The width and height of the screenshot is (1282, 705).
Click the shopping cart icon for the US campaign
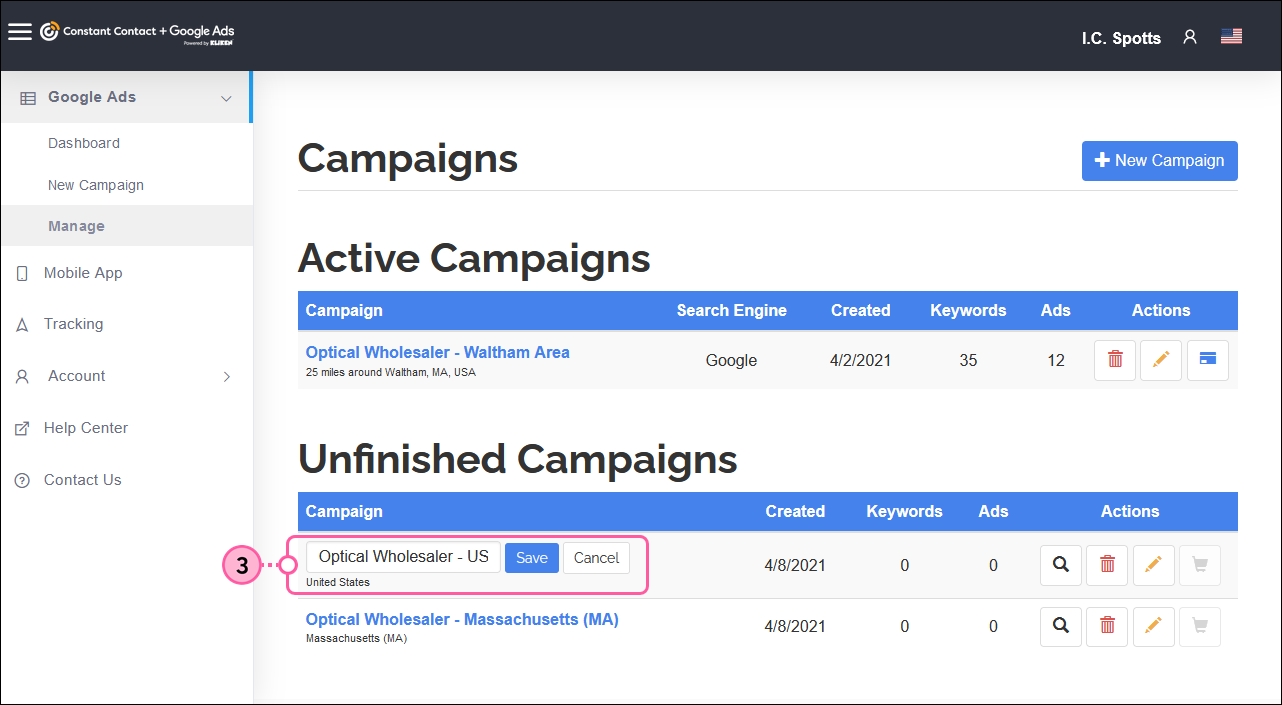click(1199, 565)
